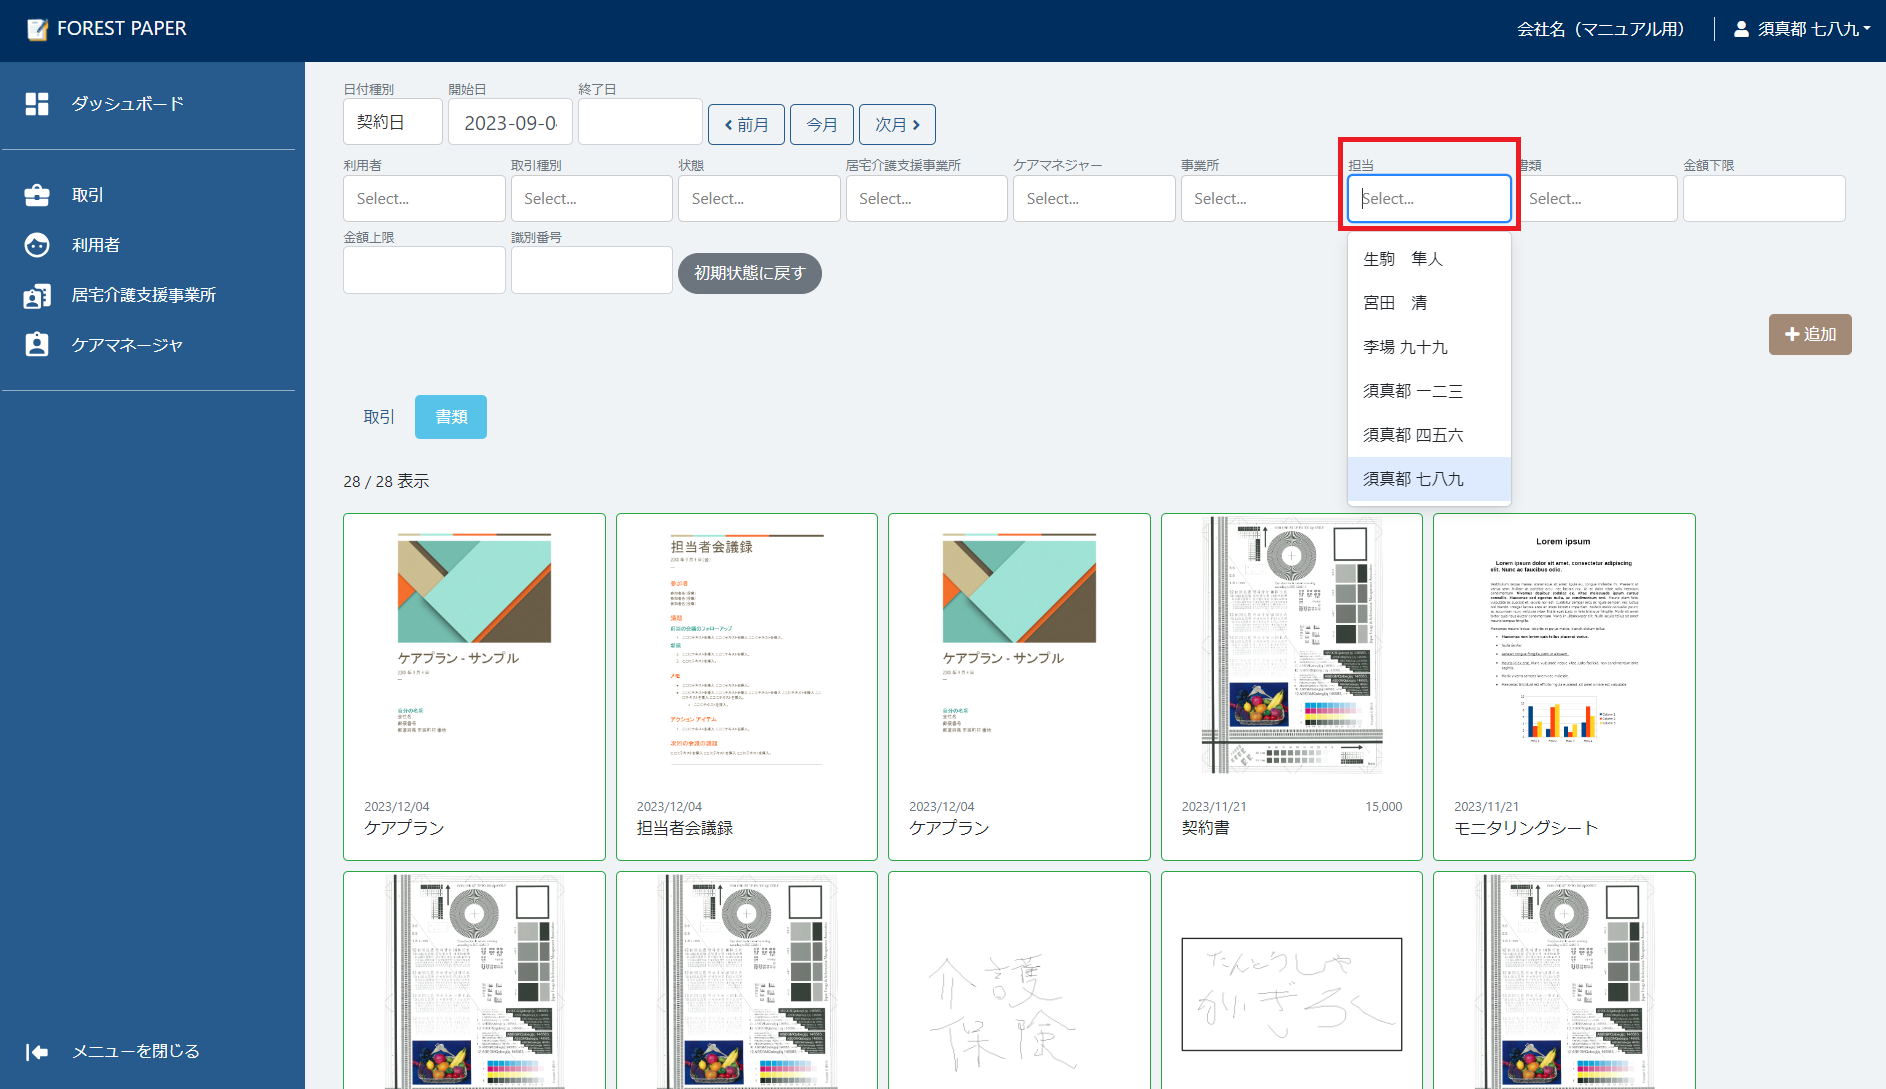Screen dimensions: 1886x1089
Task: Click the FOREST PAPER logo icon
Action: [x=37, y=29]
